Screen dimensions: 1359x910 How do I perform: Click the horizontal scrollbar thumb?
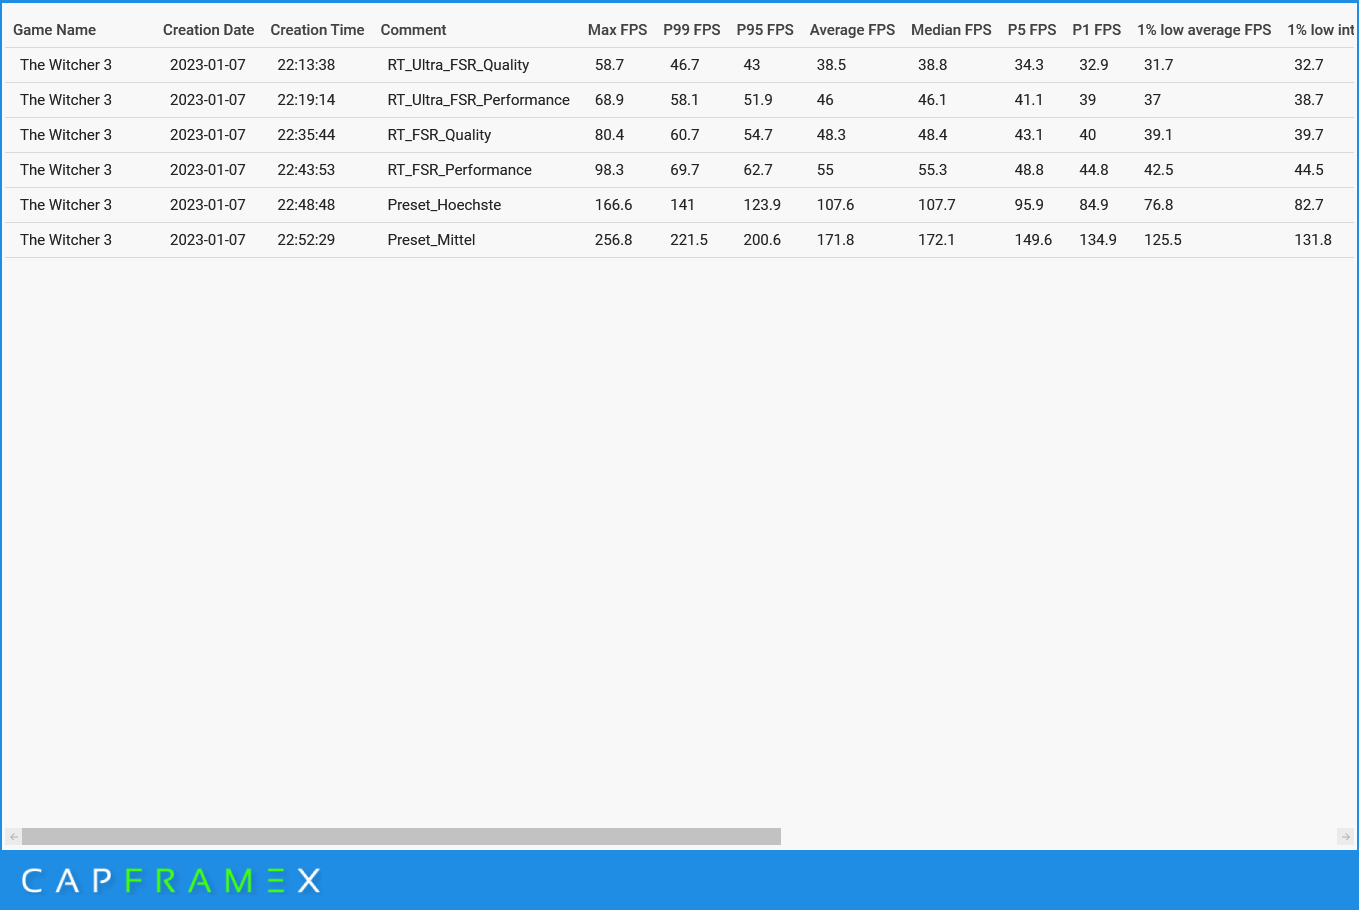(x=401, y=836)
